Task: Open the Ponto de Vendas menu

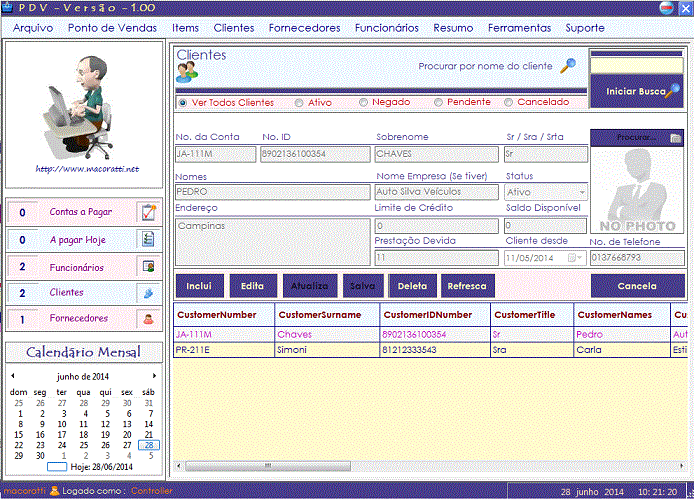Action: (112, 28)
